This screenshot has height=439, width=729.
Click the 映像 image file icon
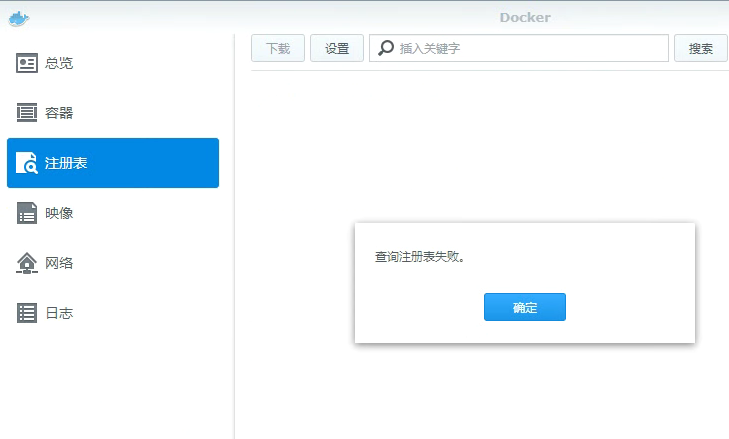[x=27, y=213]
